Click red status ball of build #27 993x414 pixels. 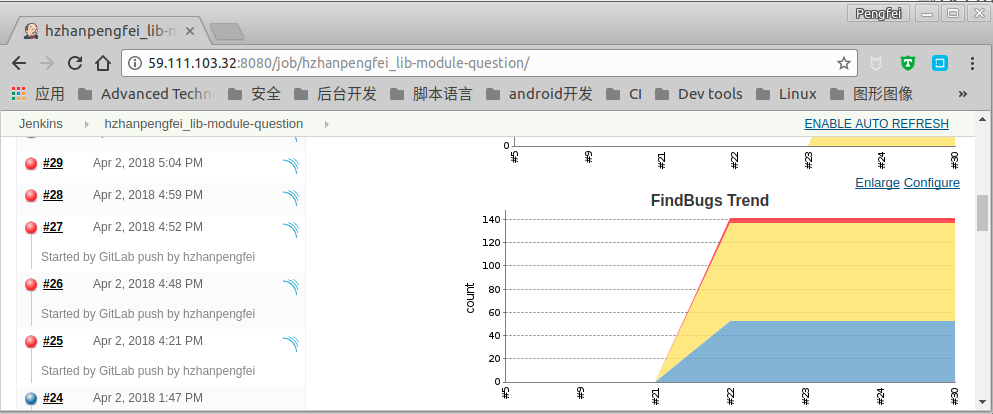31,227
